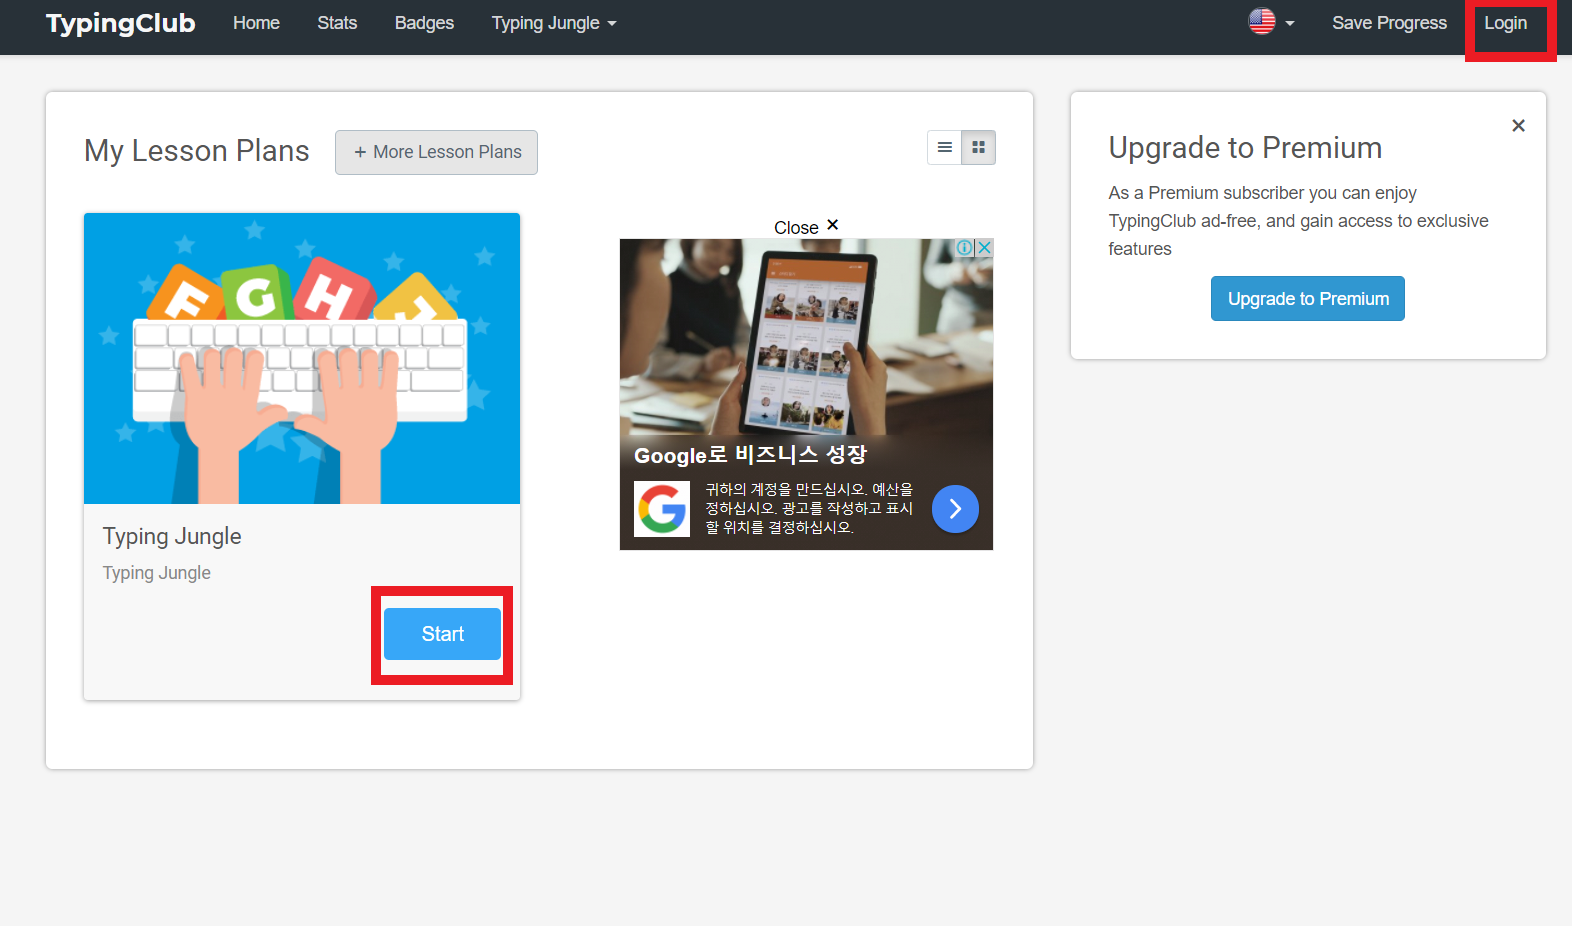Image resolution: width=1572 pixels, height=926 pixels.
Task: Start the Typing Jungle lesson plan
Action: 442,634
